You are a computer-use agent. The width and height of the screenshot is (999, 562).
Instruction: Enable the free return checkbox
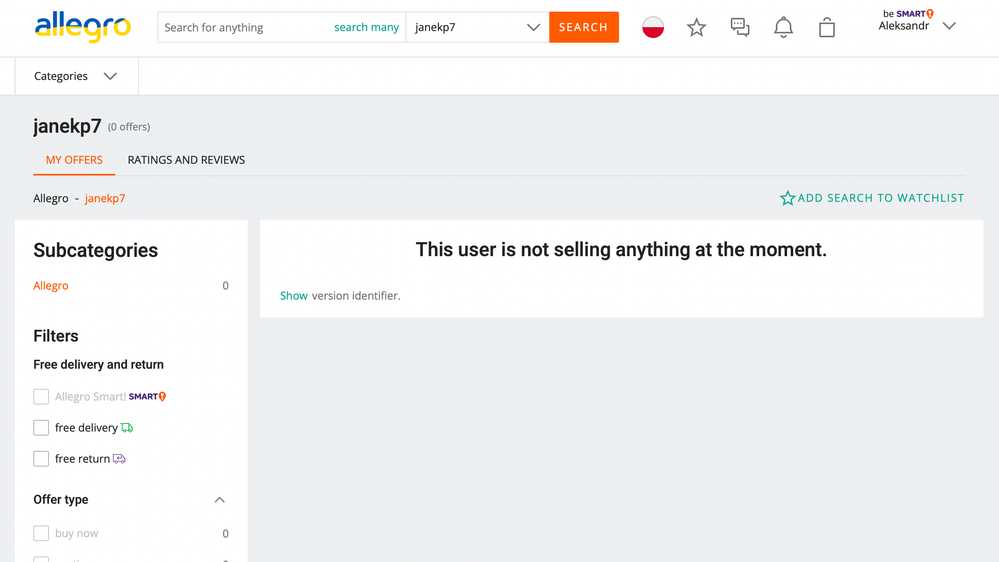click(41, 459)
